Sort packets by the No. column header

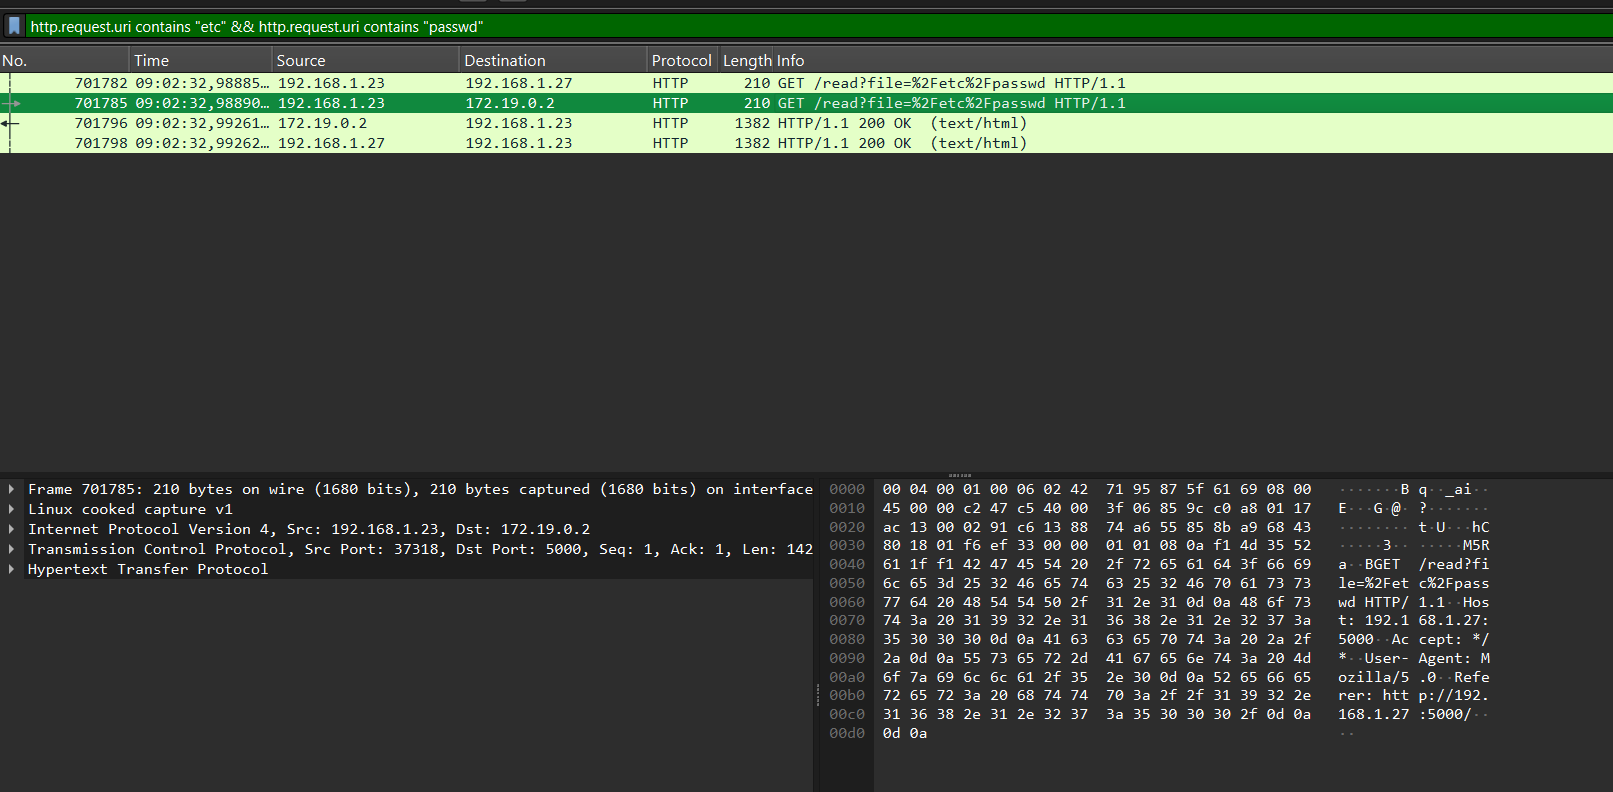coord(15,61)
